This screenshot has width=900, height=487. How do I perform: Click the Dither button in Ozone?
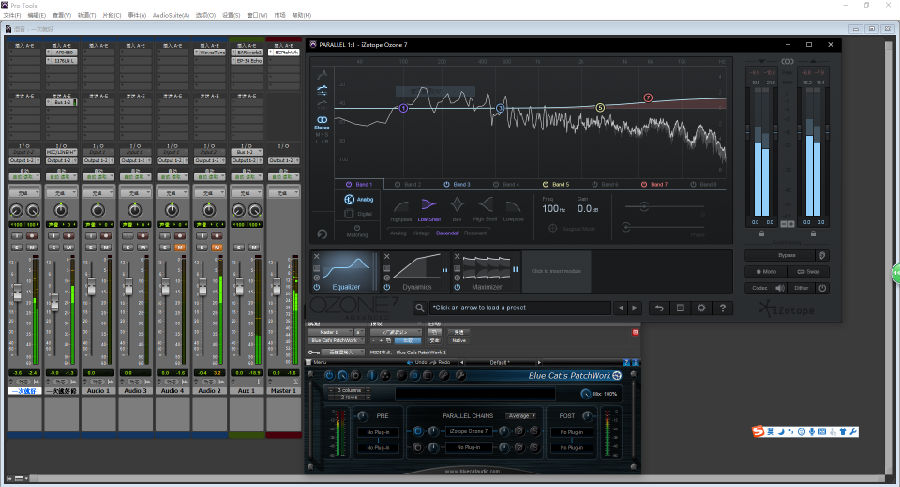[x=801, y=288]
